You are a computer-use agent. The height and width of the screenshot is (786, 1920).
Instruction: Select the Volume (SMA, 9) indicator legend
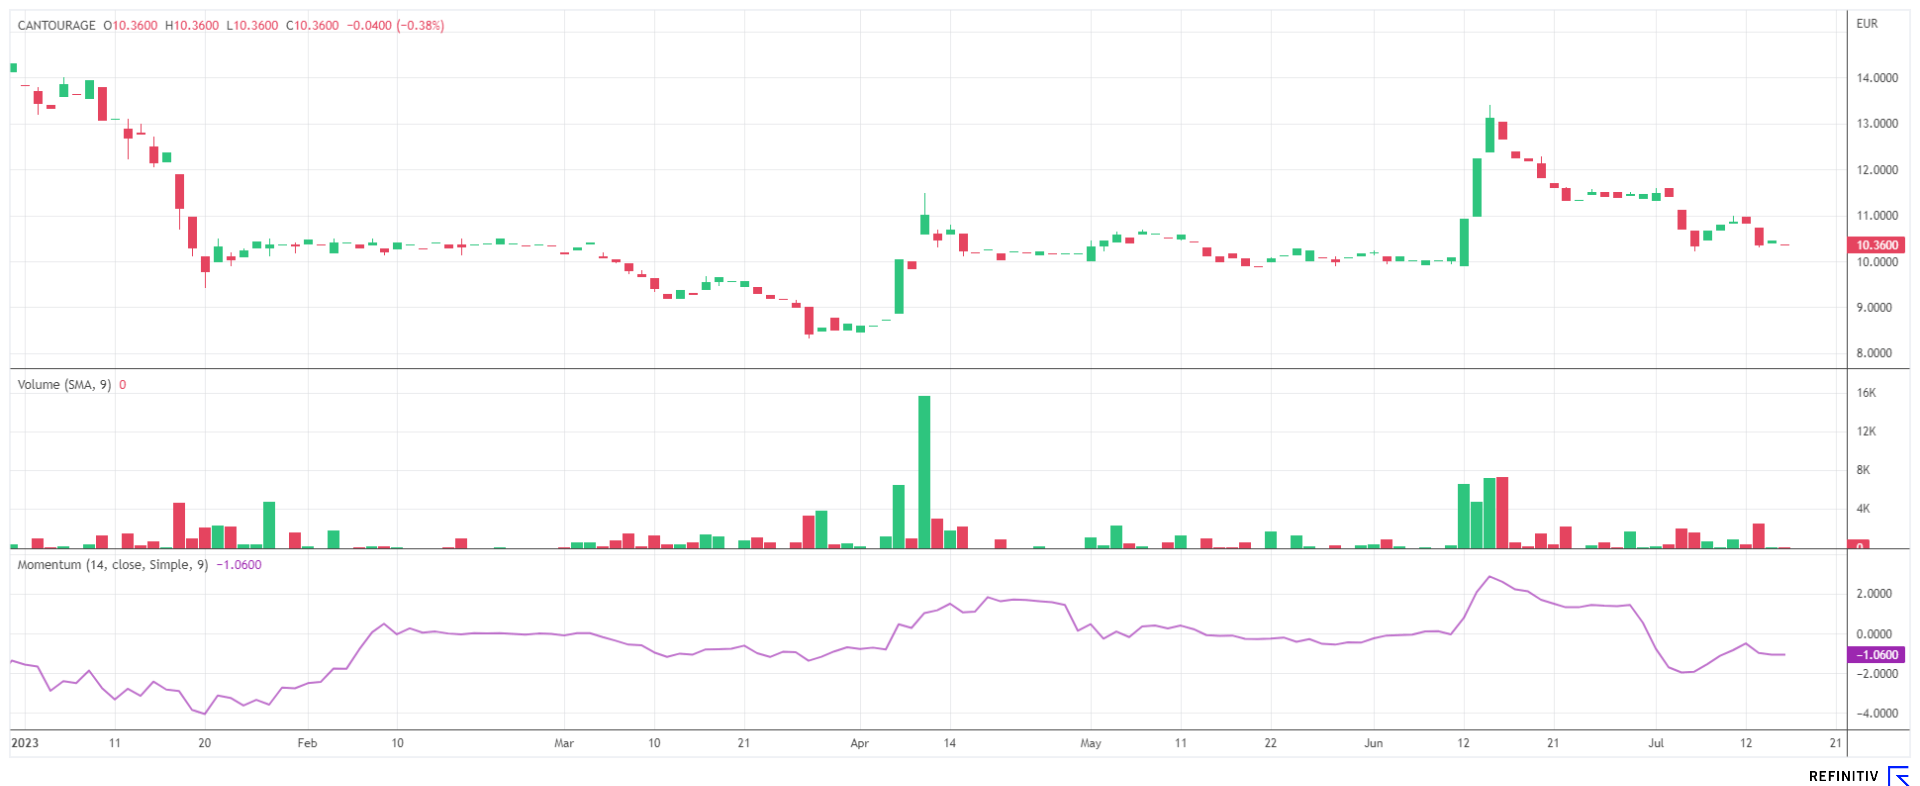64,384
